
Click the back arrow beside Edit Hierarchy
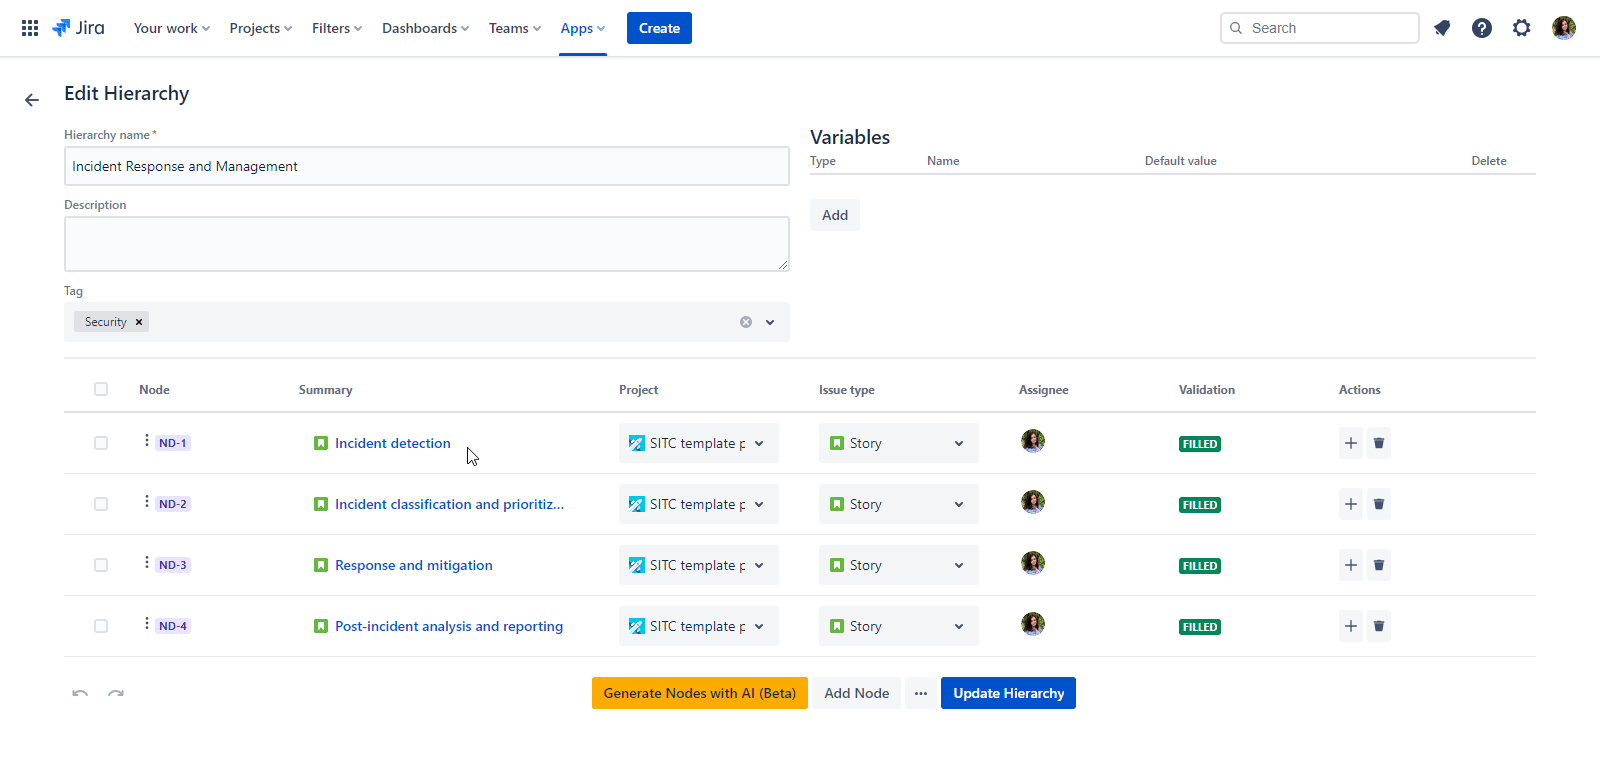coord(32,100)
